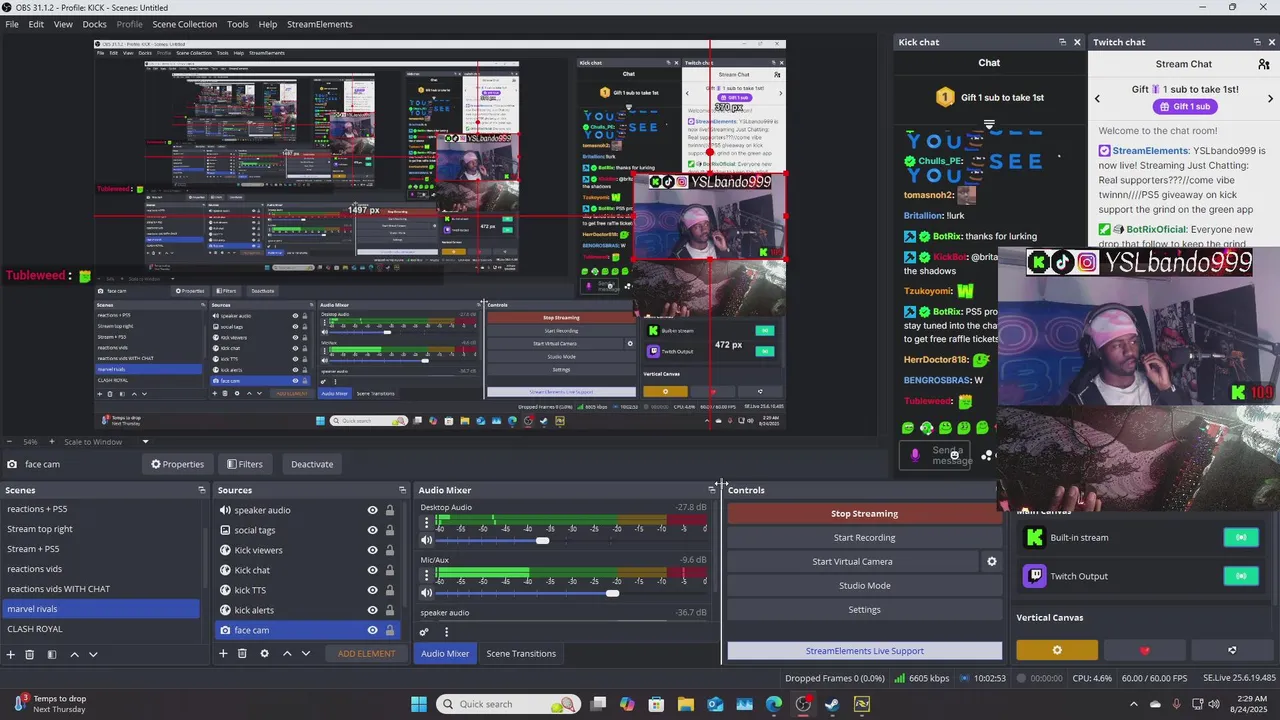Image resolution: width=1280 pixels, height=720 pixels.
Task: Click the heart button in Vertical Canvas
Action: [1145, 650]
